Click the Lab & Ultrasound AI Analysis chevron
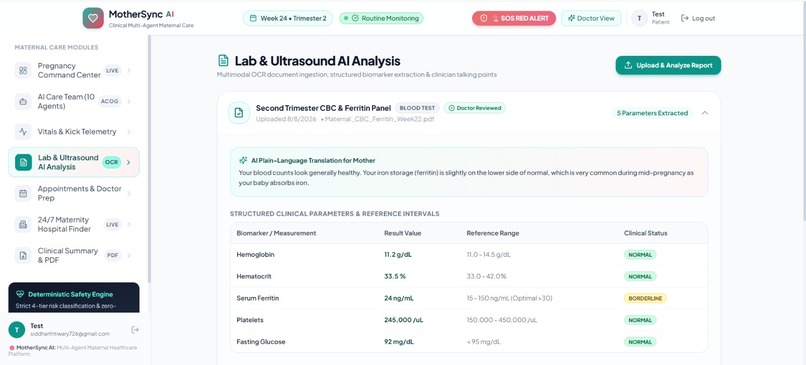Image resolution: width=806 pixels, height=365 pixels. [x=129, y=162]
